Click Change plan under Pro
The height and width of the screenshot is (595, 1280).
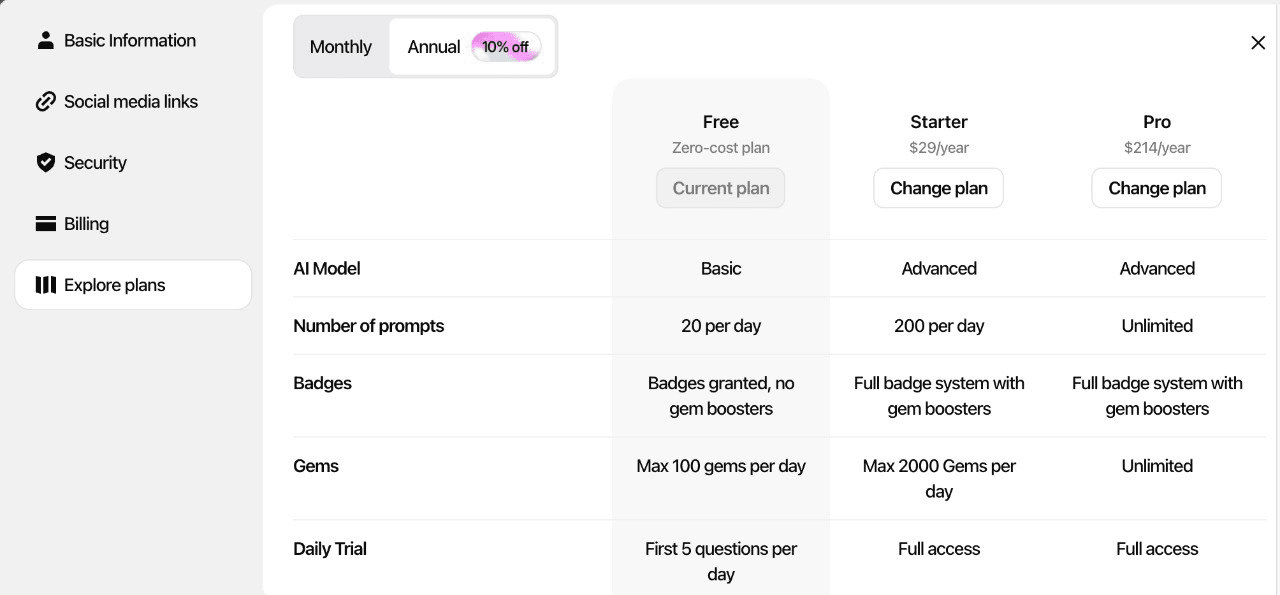coord(1156,188)
